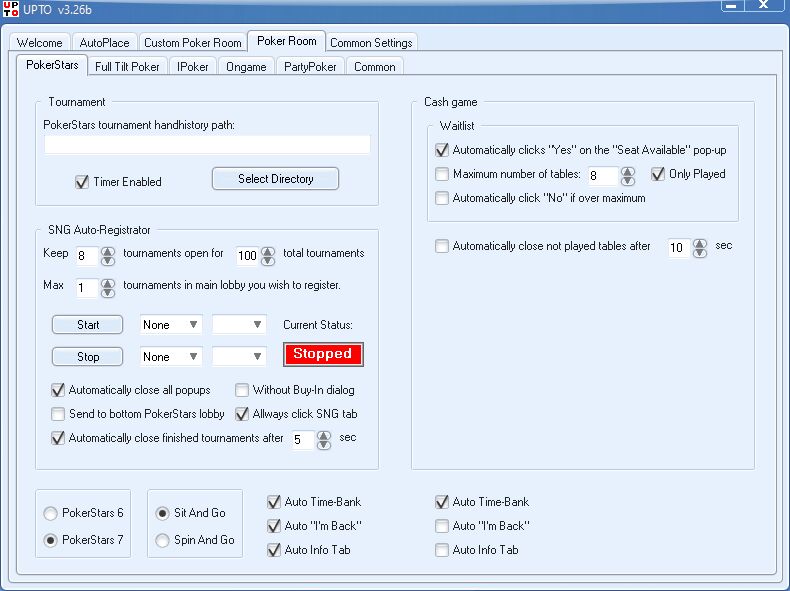Image resolution: width=790 pixels, height=591 pixels.
Task: Click the Stop button
Action: [x=88, y=357]
